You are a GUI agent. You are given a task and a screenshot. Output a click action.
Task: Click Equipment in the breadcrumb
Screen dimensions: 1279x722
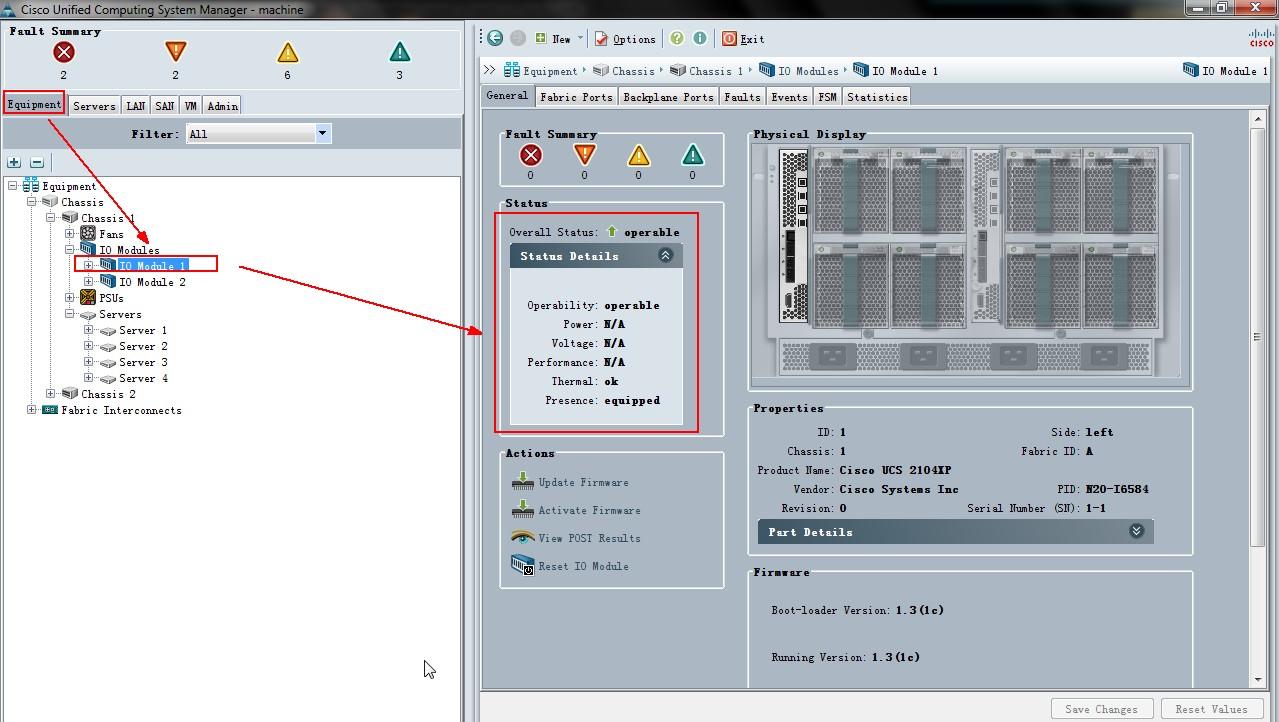[x=541, y=71]
